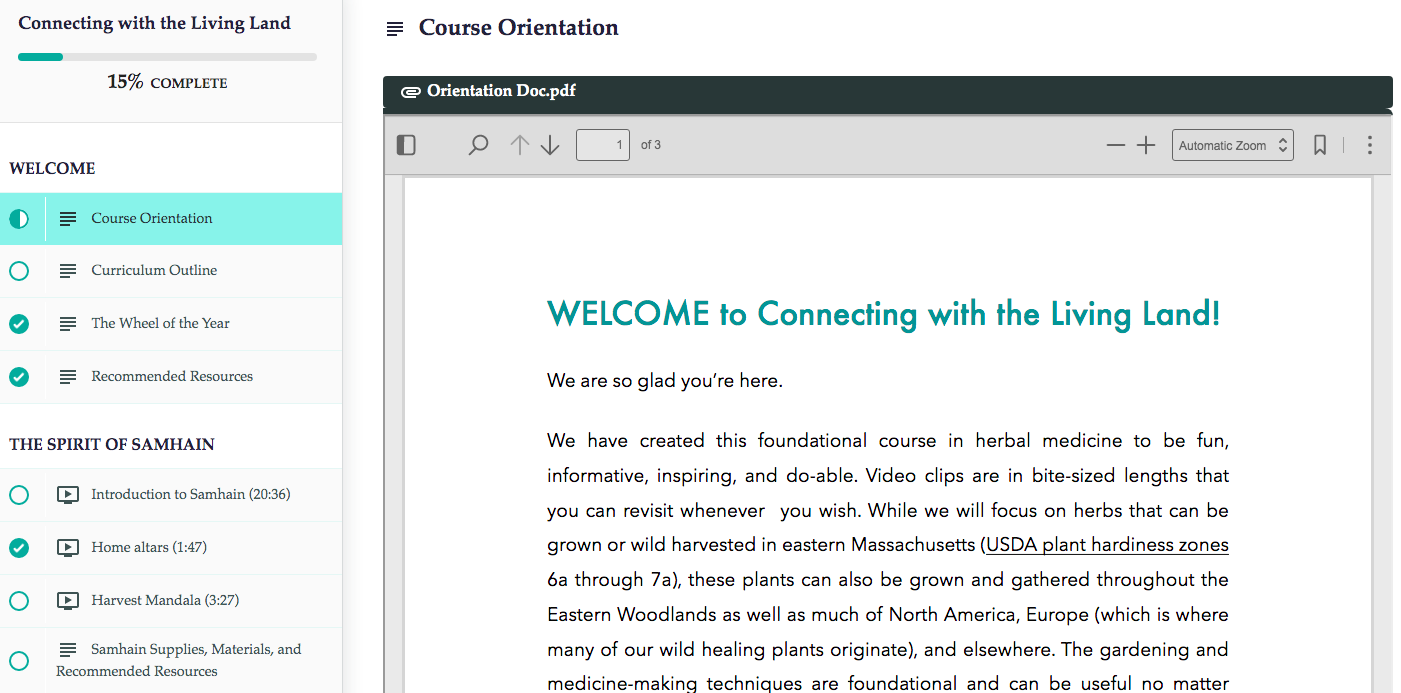Click text-lines icon for Samhain Supplies row

pos(68,649)
